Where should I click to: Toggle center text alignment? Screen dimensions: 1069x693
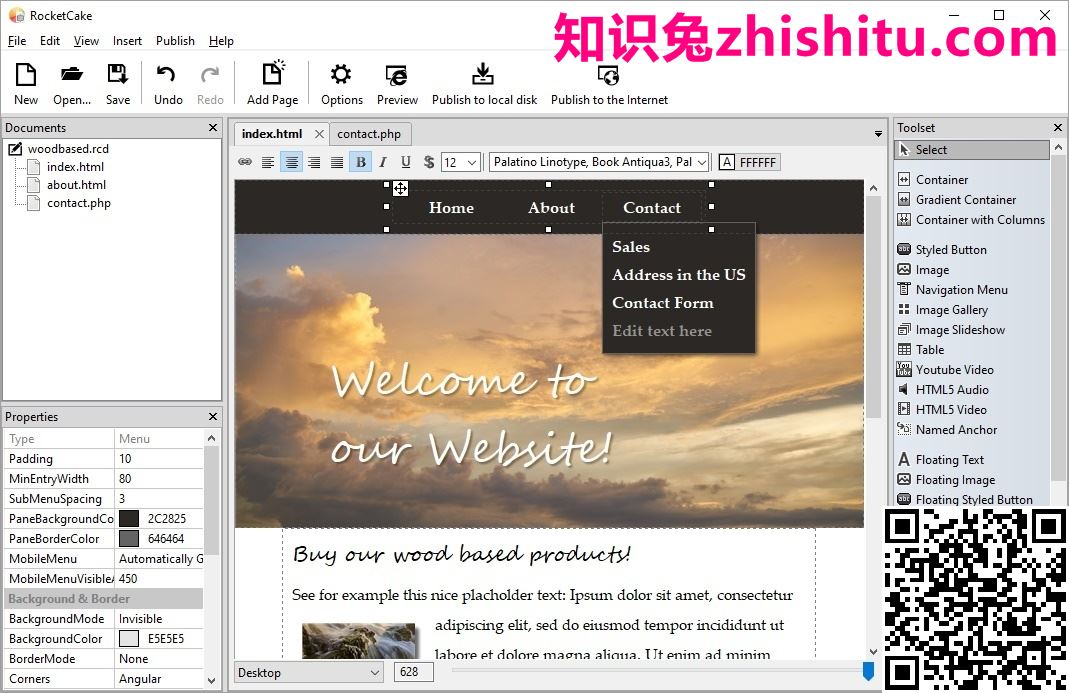coord(291,162)
